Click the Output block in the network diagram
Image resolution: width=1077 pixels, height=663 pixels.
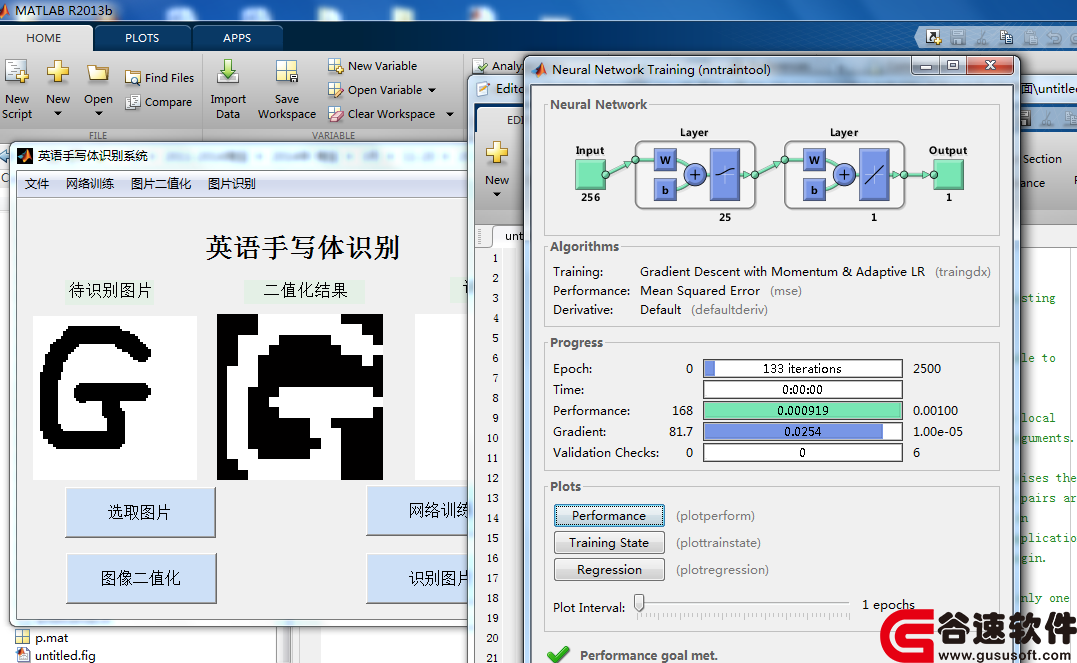[948, 175]
